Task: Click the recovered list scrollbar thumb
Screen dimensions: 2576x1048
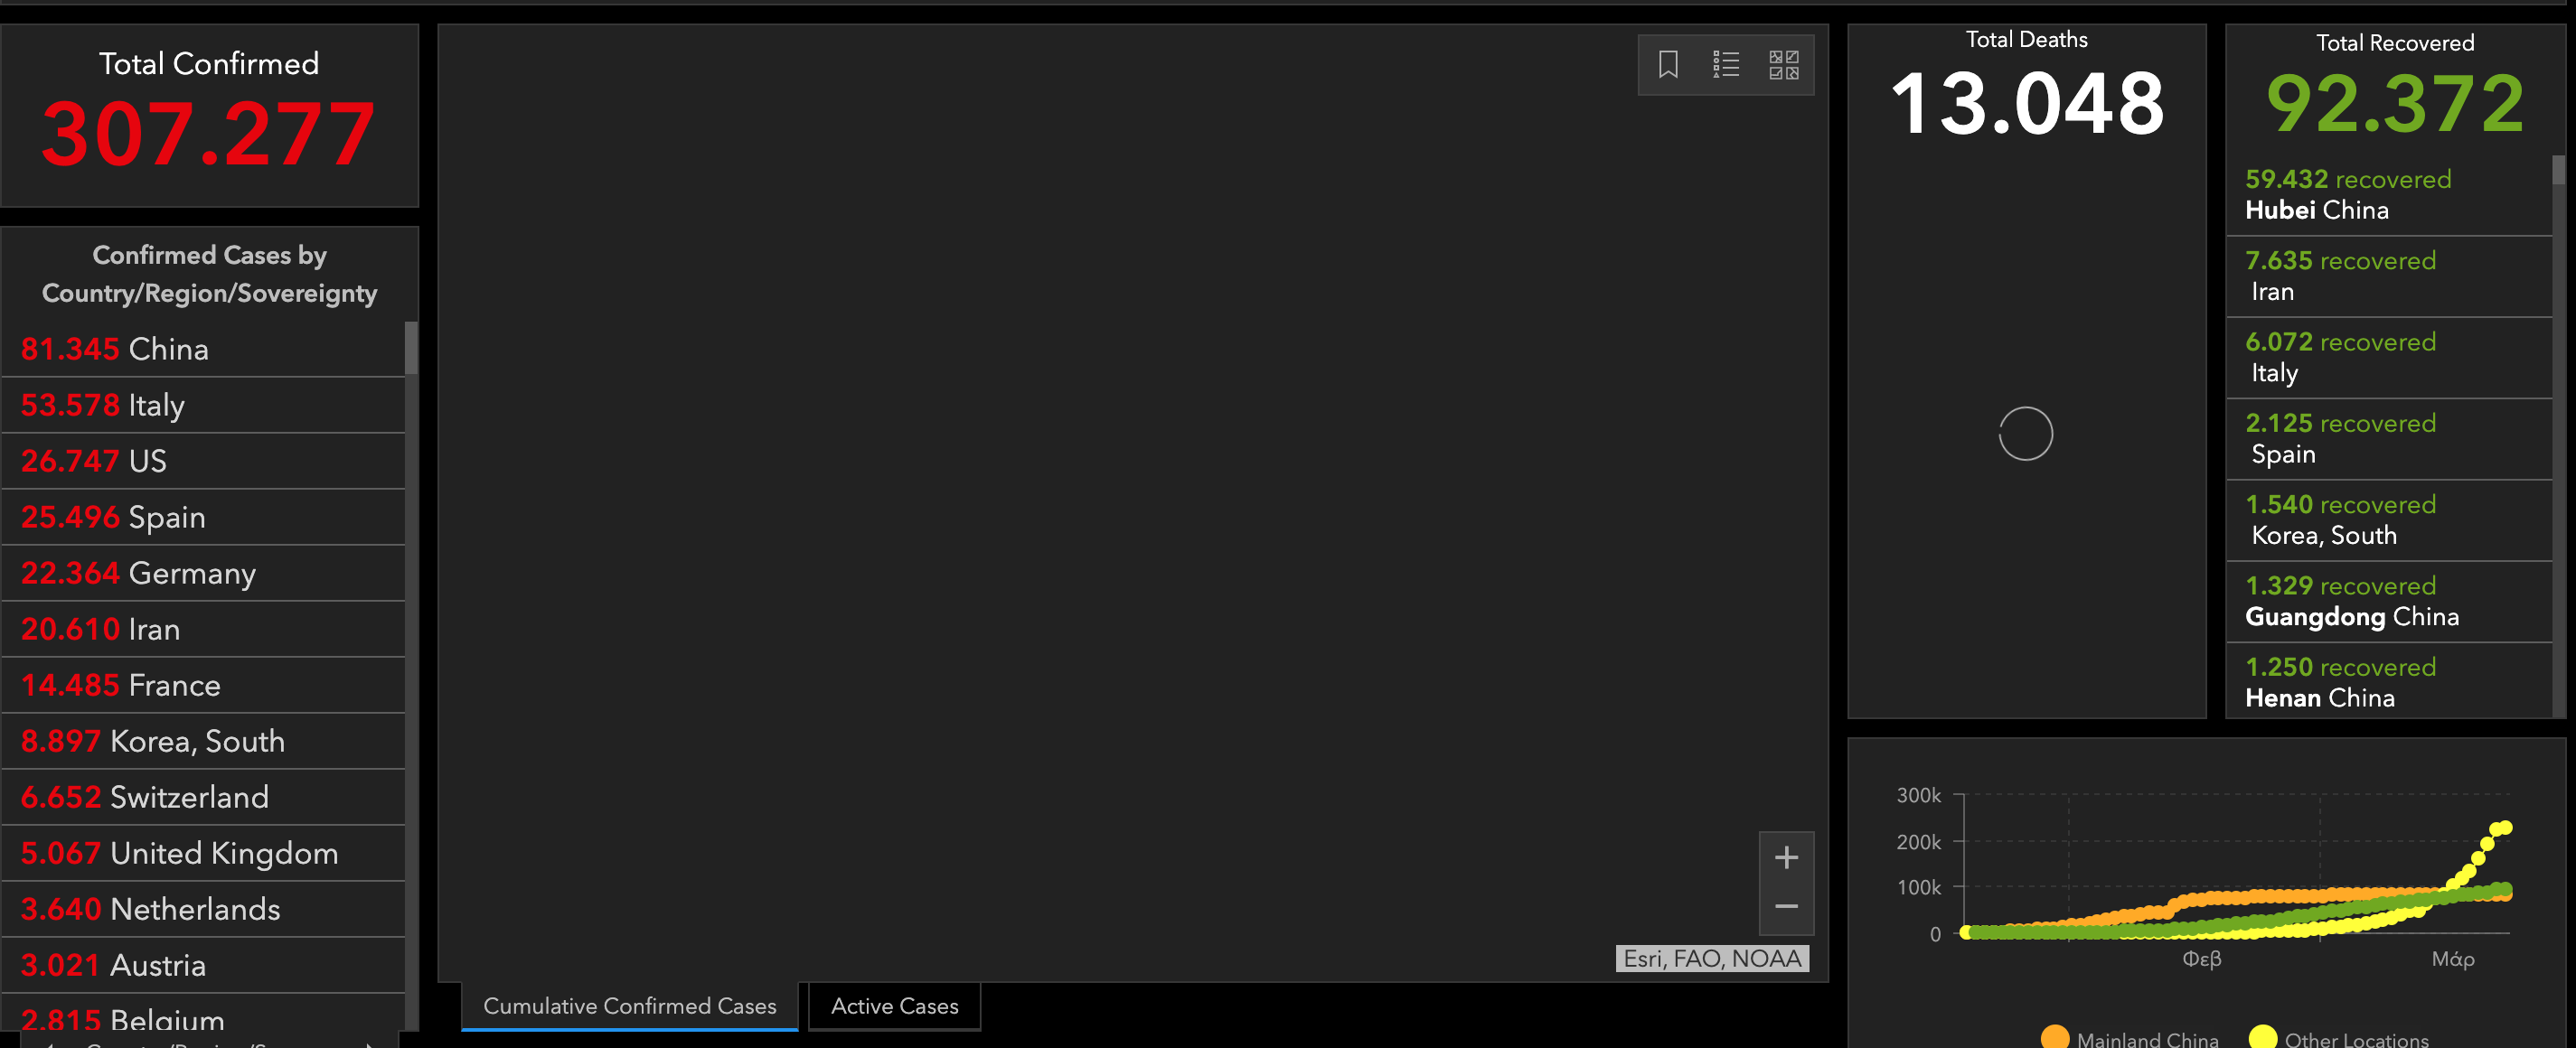Action: (x=2558, y=170)
